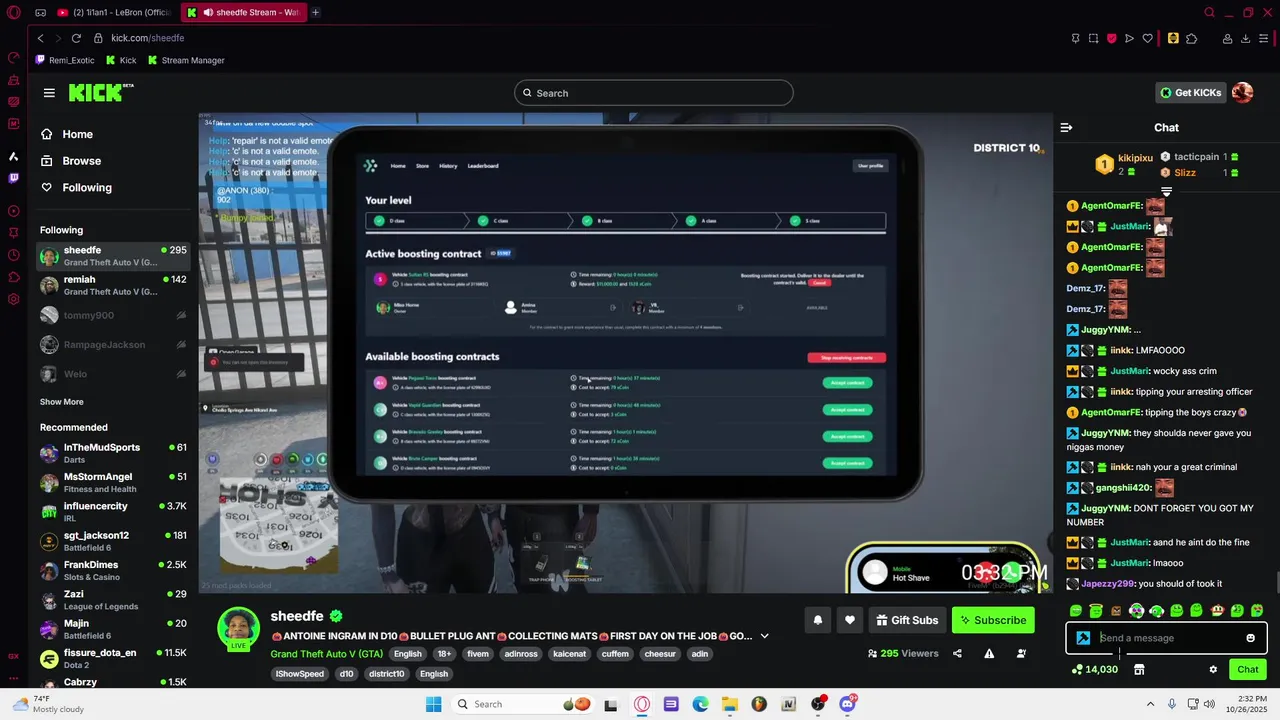The image size is (1280, 720).
Task: Open File Explorer from the taskbar
Action: pyautogui.click(x=729, y=704)
